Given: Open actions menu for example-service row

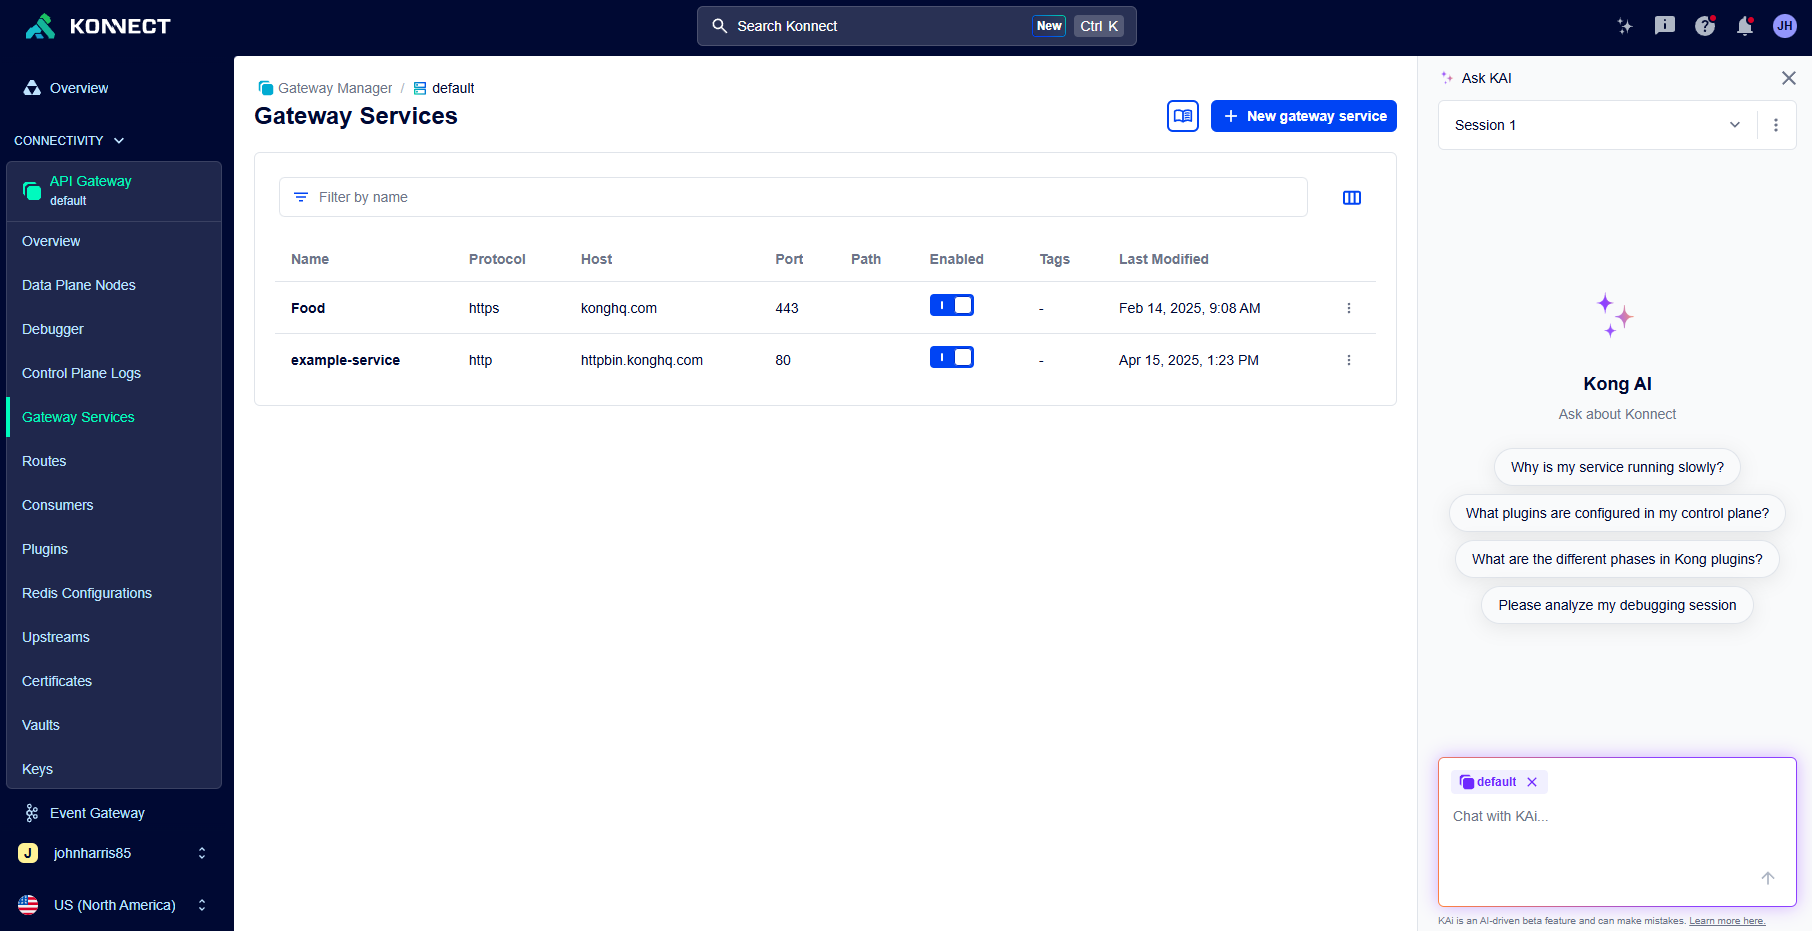Looking at the screenshot, I should [x=1348, y=360].
